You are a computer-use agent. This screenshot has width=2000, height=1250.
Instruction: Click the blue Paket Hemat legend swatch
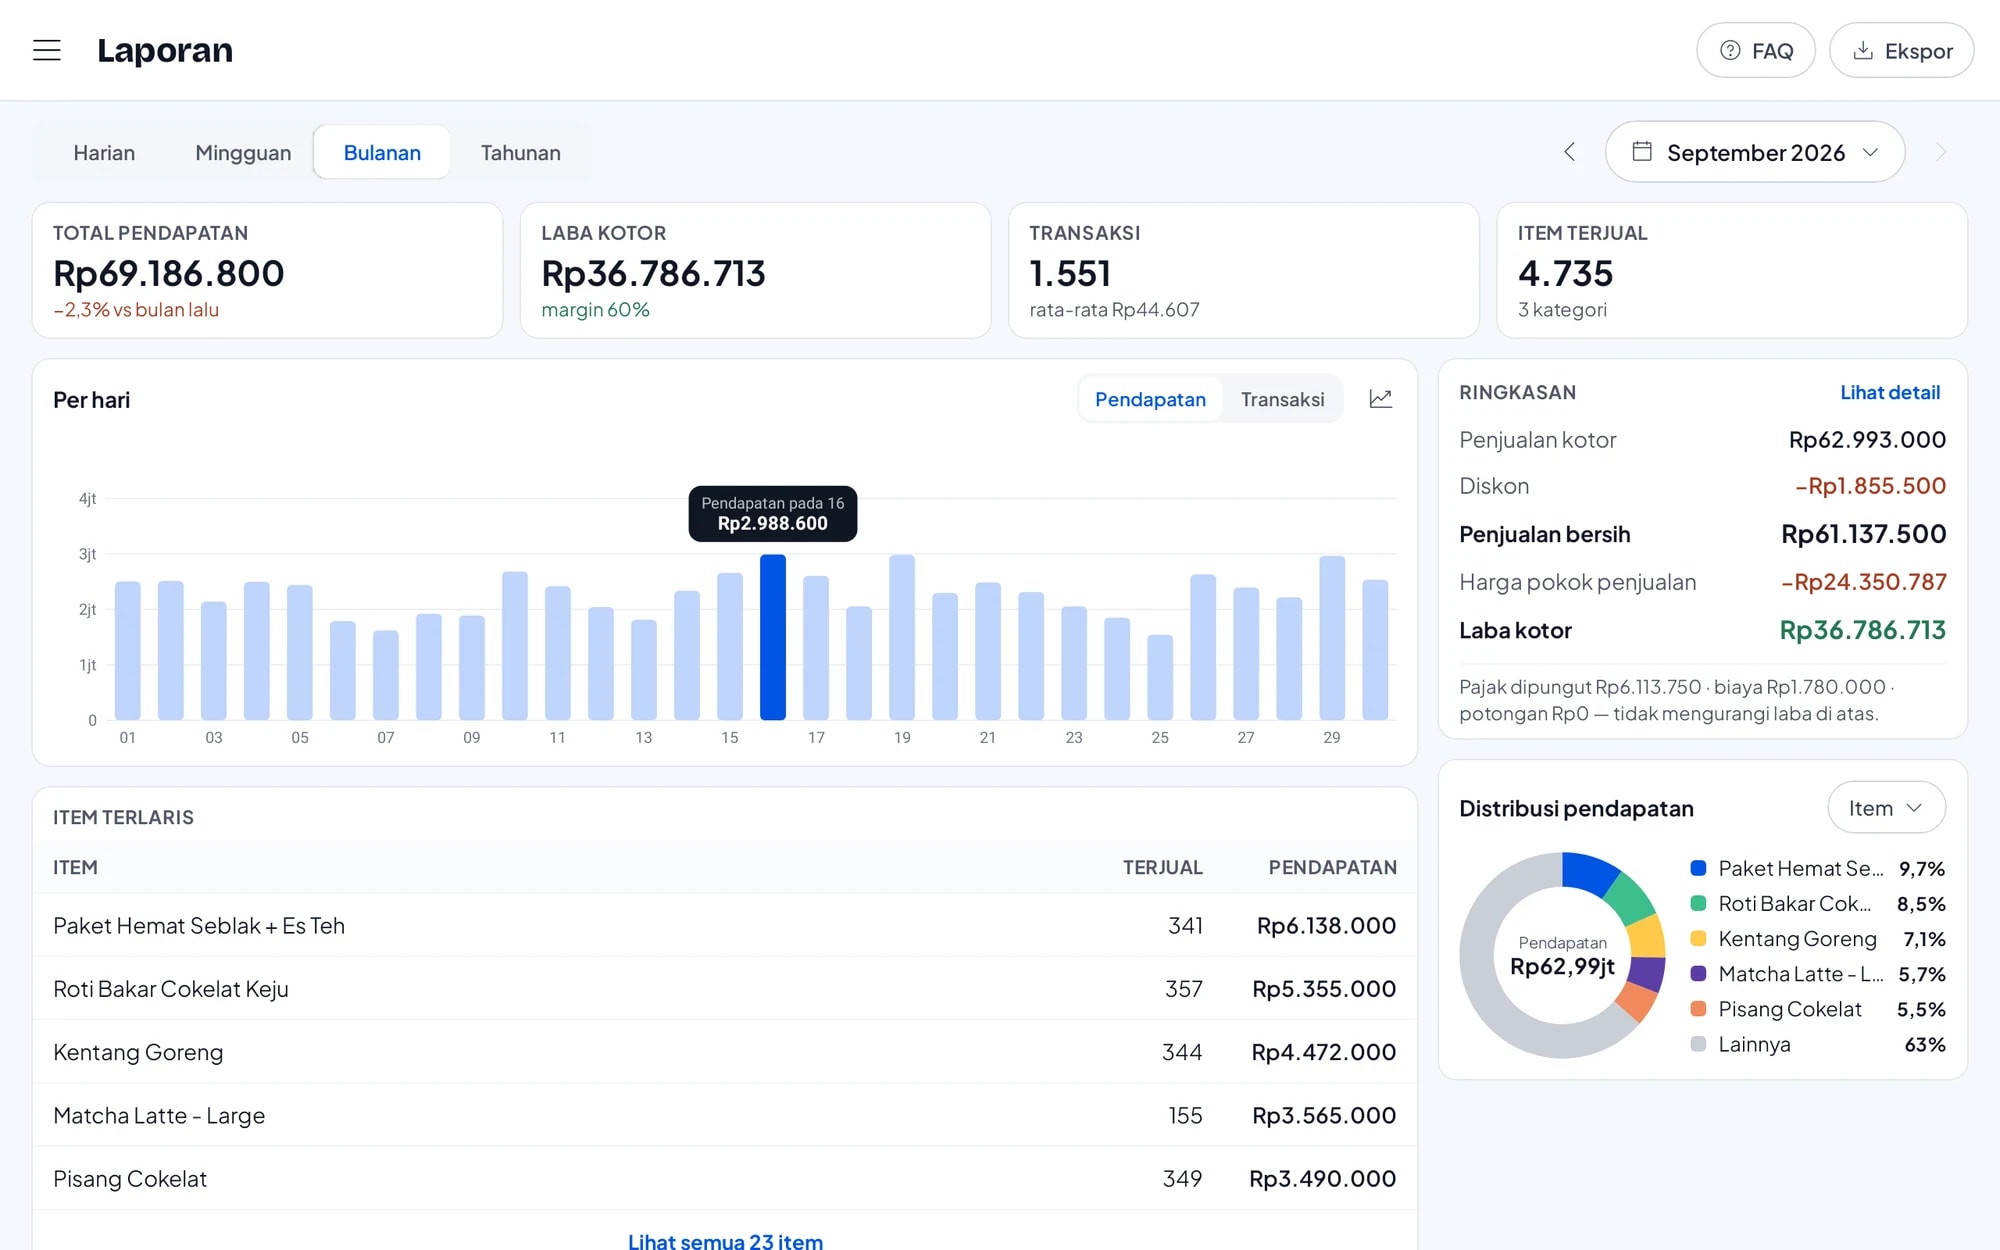(x=1698, y=868)
